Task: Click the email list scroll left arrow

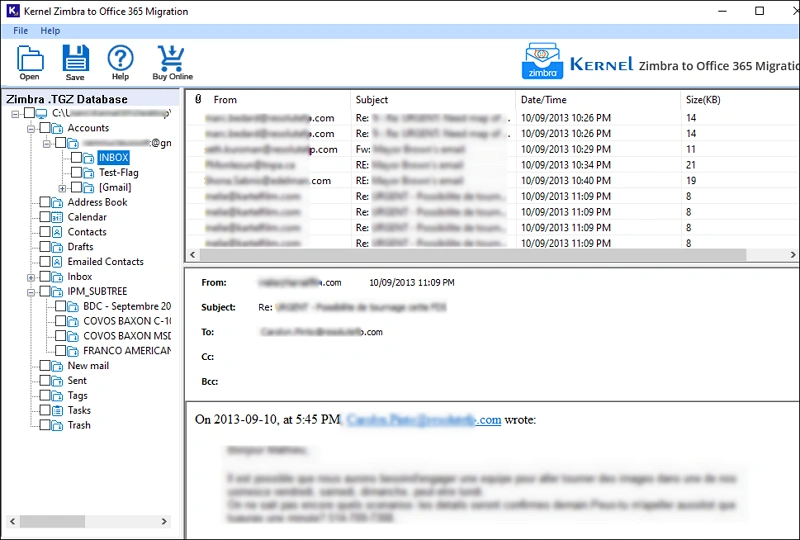Action: pyautogui.click(x=192, y=254)
